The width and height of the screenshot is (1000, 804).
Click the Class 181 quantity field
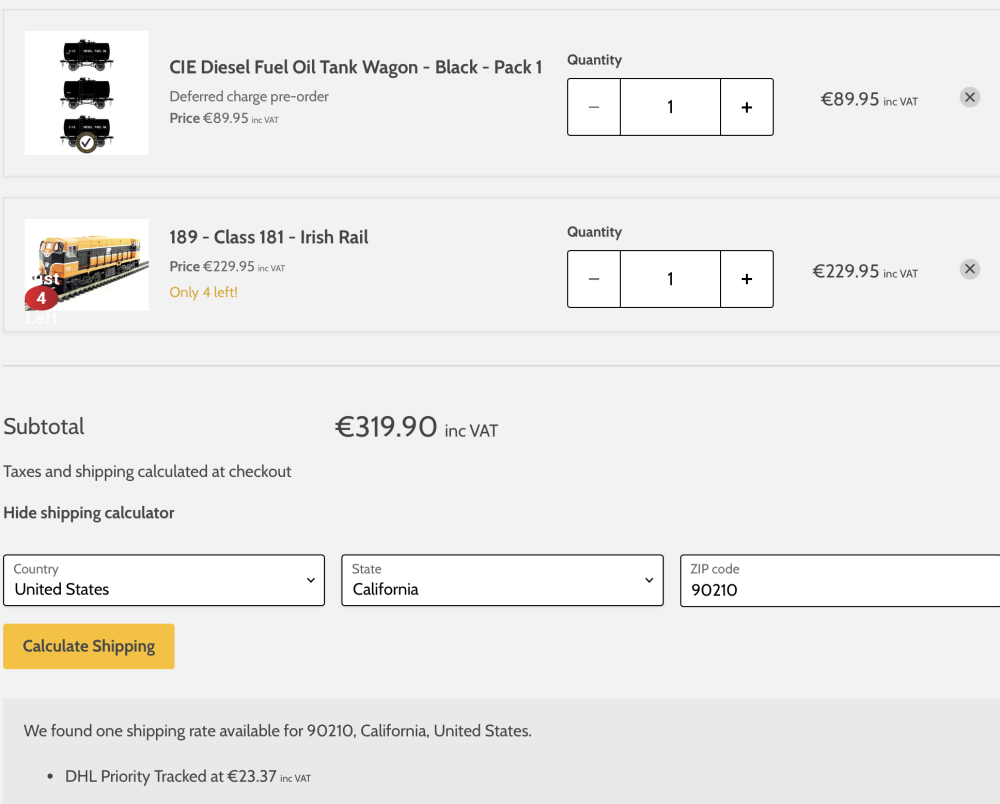click(x=670, y=279)
